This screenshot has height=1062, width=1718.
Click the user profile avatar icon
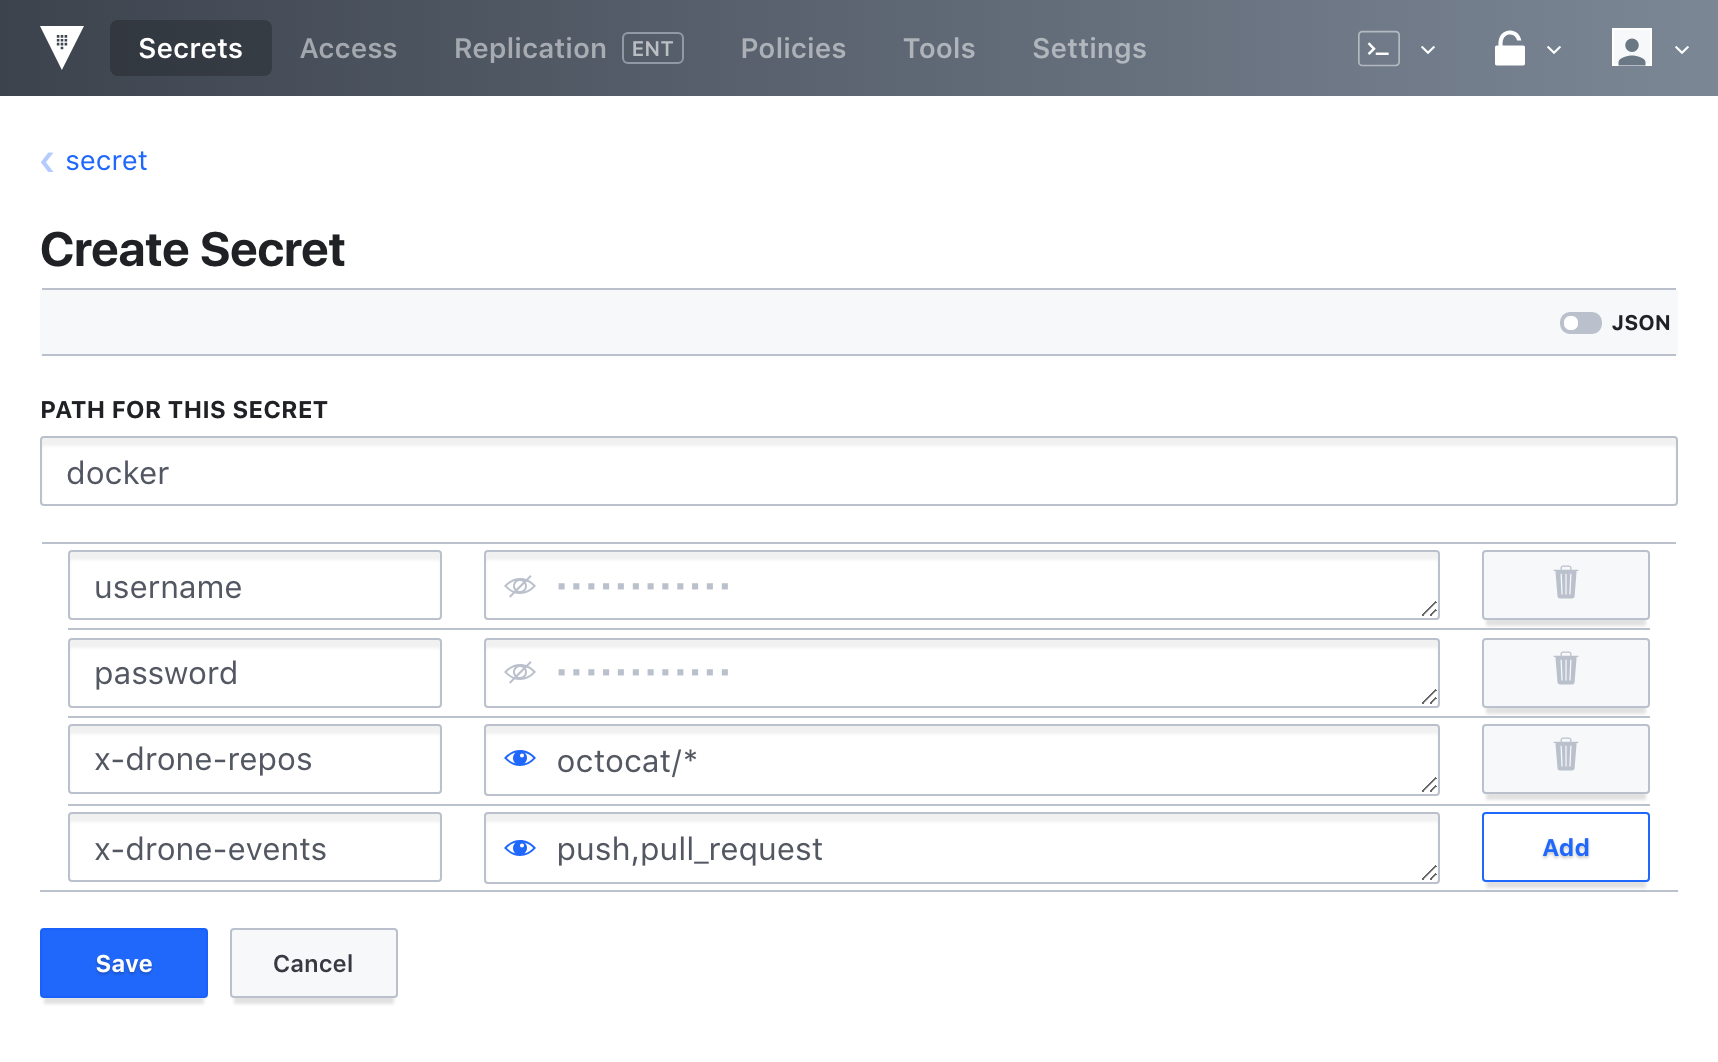(1632, 48)
